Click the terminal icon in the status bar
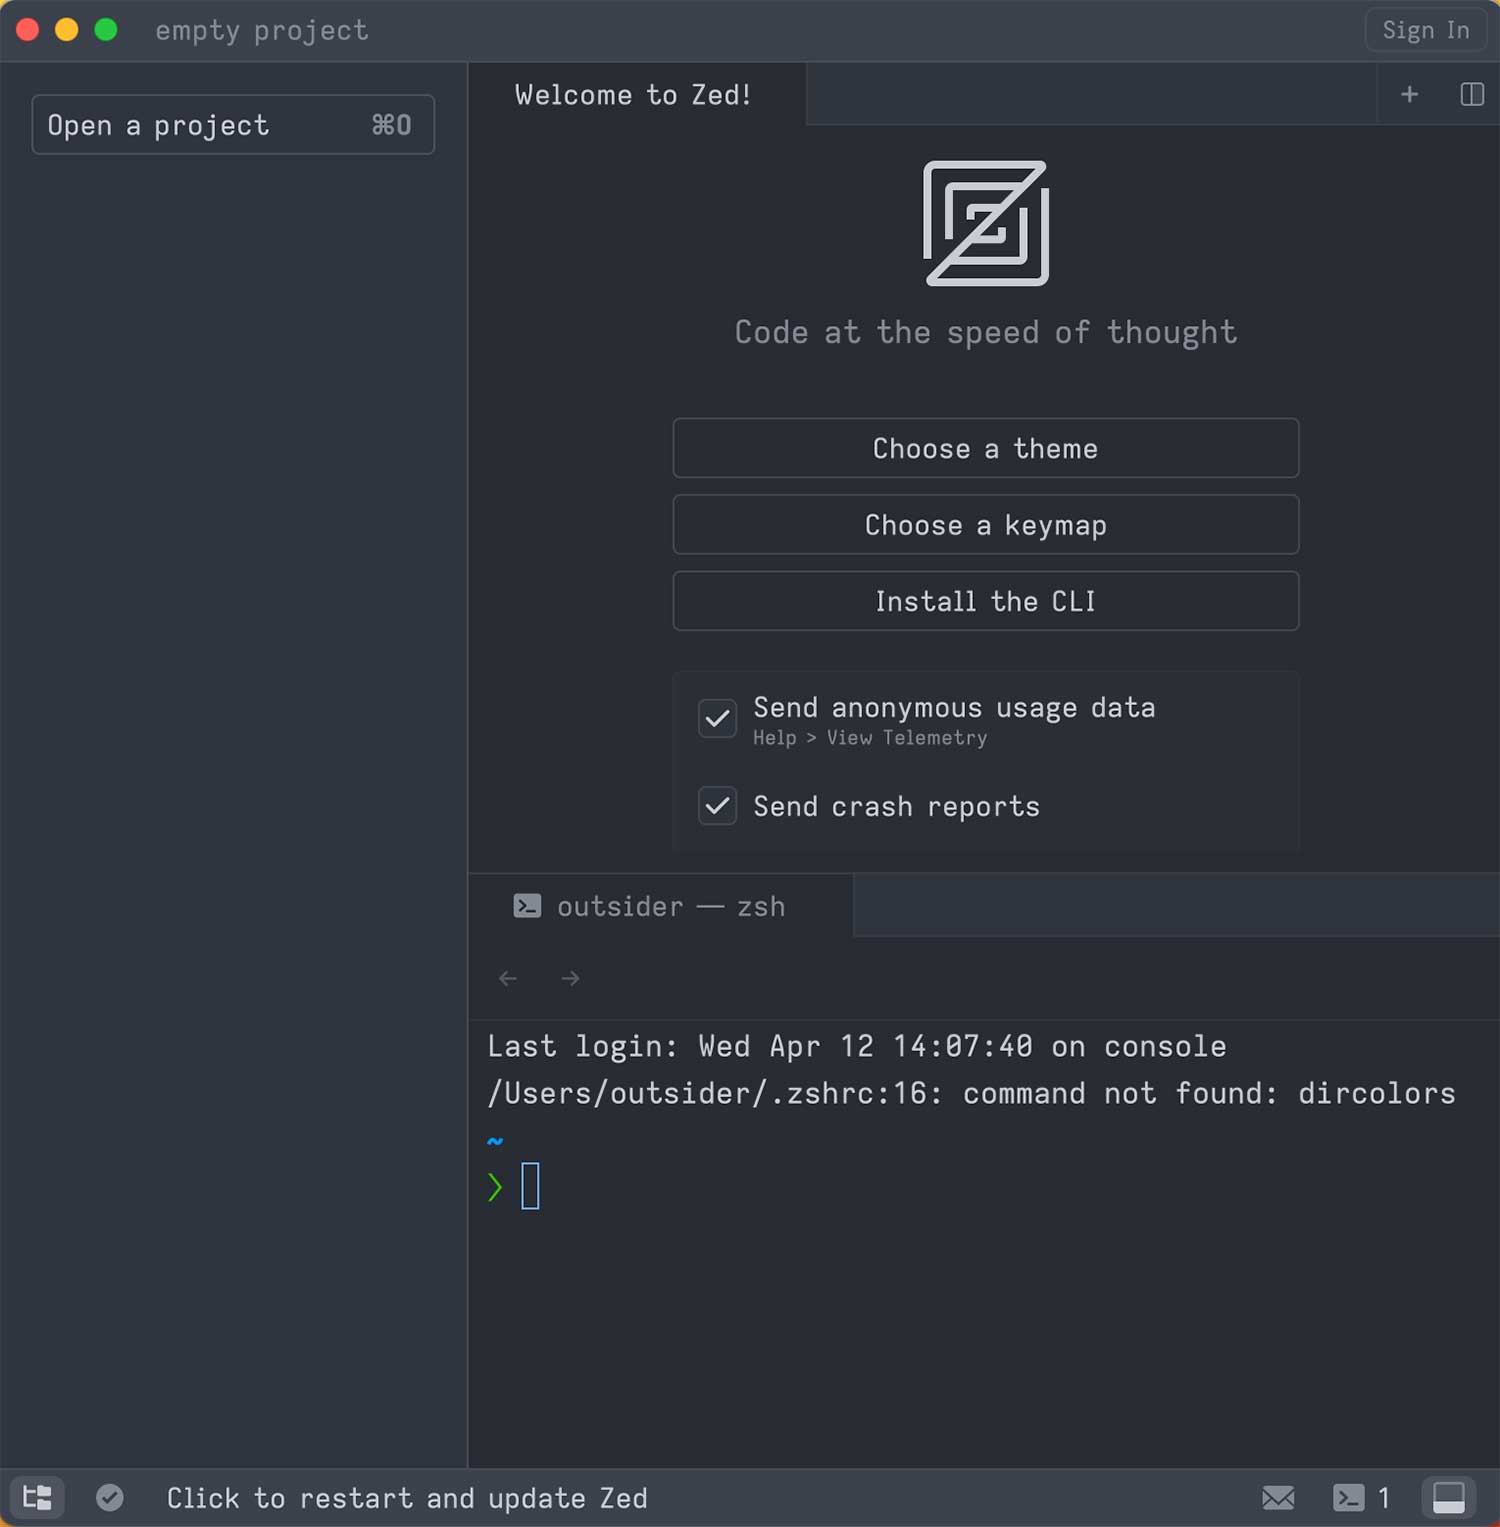 [1348, 1497]
